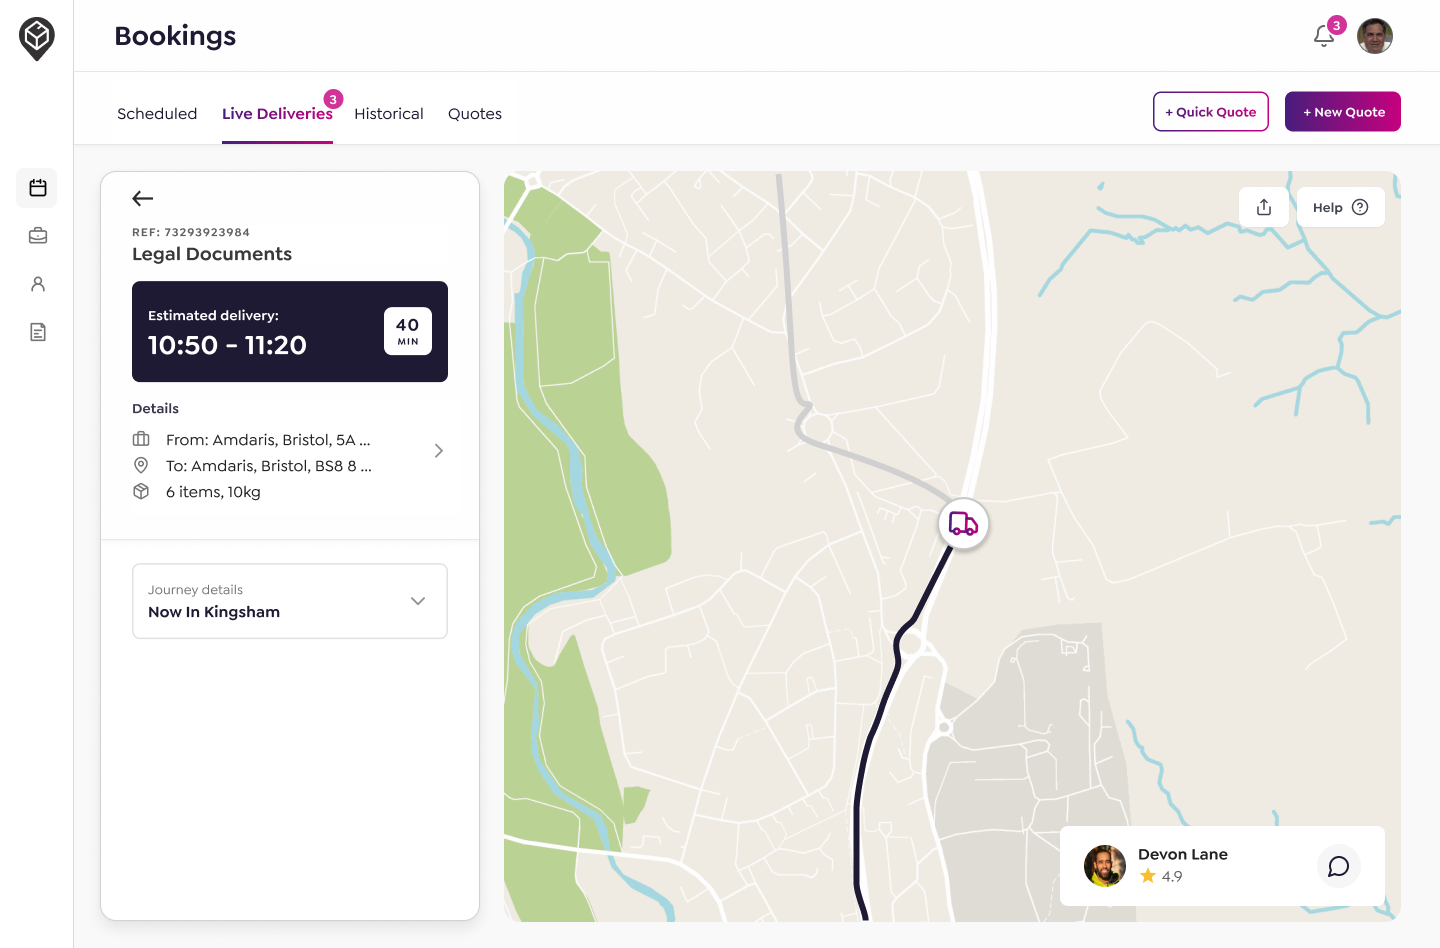The image size is (1440, 948).
Task: Click the notification bell icon
Action: pyautogui.click(x=1324, y=36)
